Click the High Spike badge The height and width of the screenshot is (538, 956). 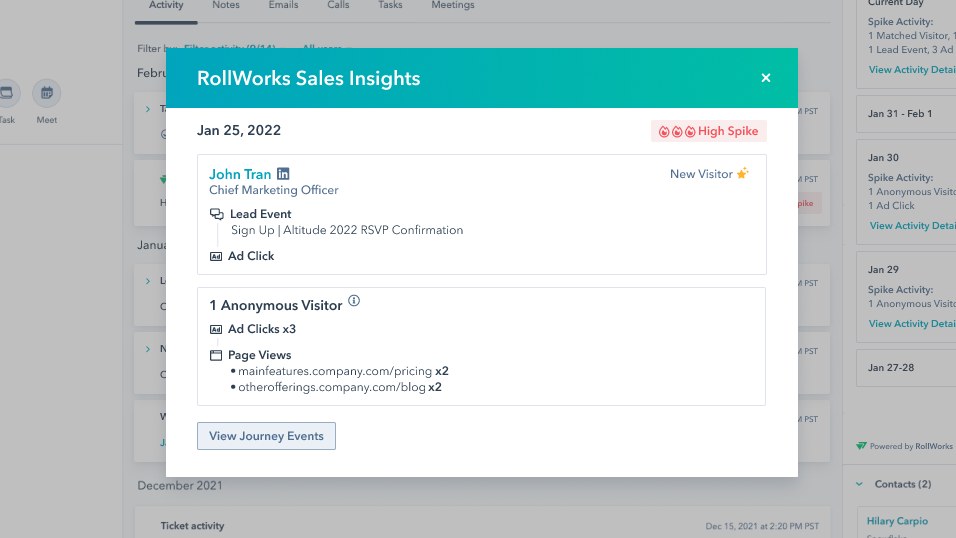point(708,131)
